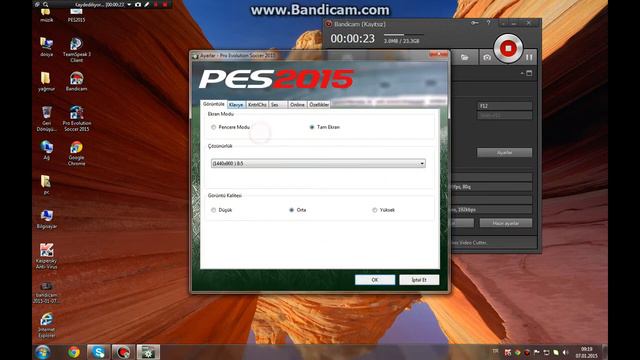Select bandicam 2015-01-07 video file

click(x=46, y=291)
